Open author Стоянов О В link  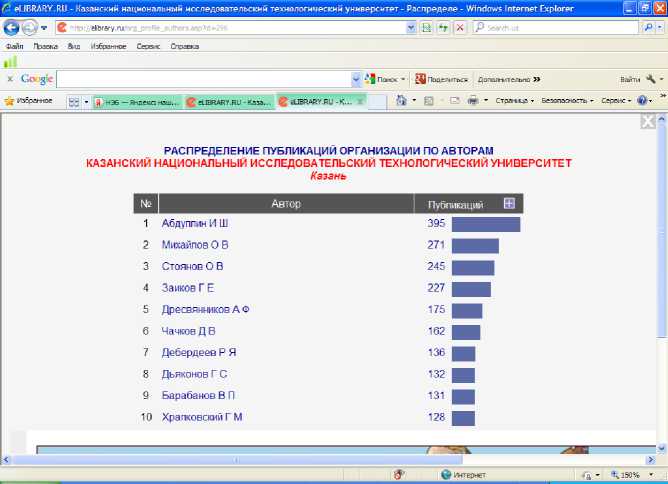tap(192, 266)
